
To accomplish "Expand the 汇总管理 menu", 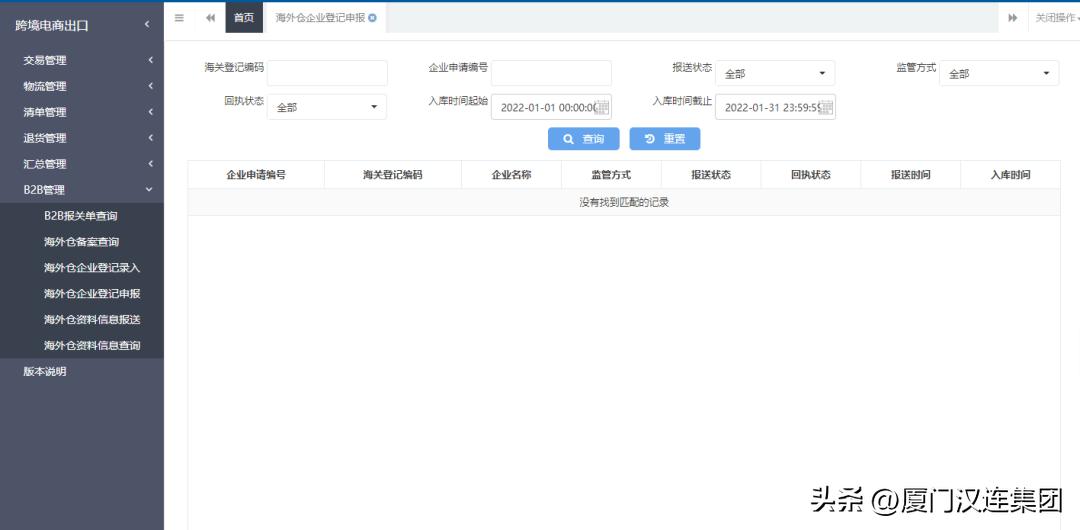I will (82, 164).
